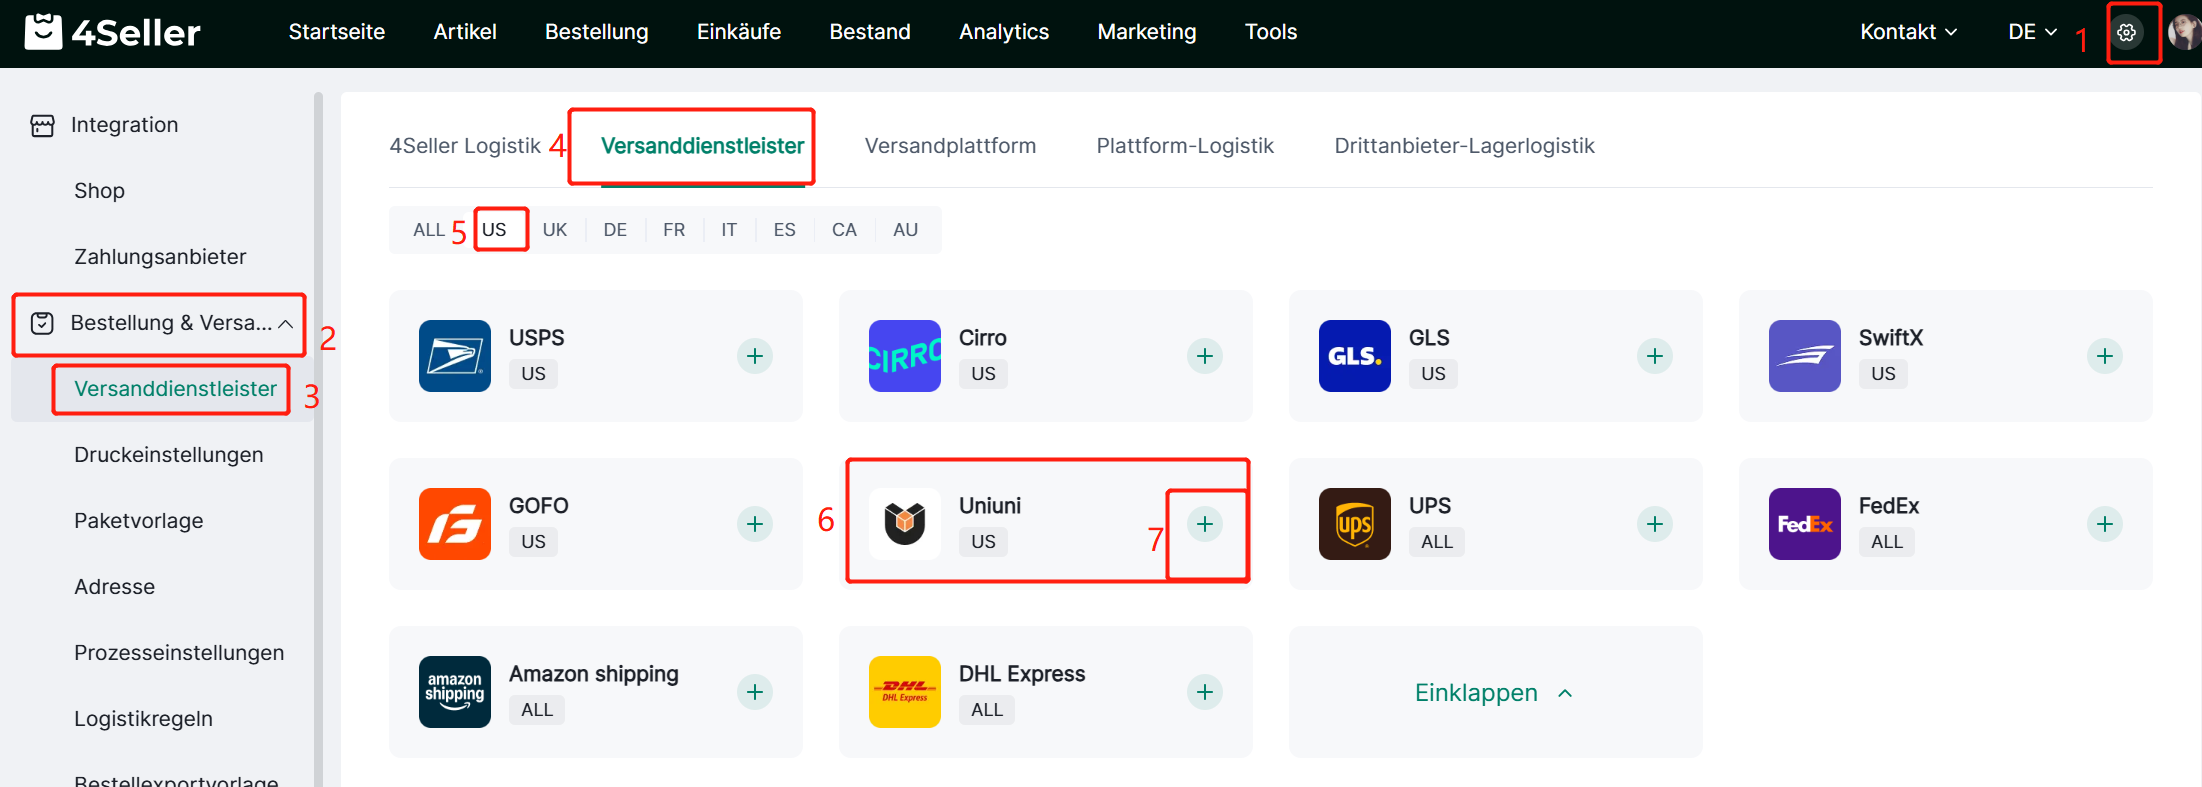The image size is (2202, 787).
Task: Add the USPS carrier with plus icon
Action: click(x=754, y=356)
